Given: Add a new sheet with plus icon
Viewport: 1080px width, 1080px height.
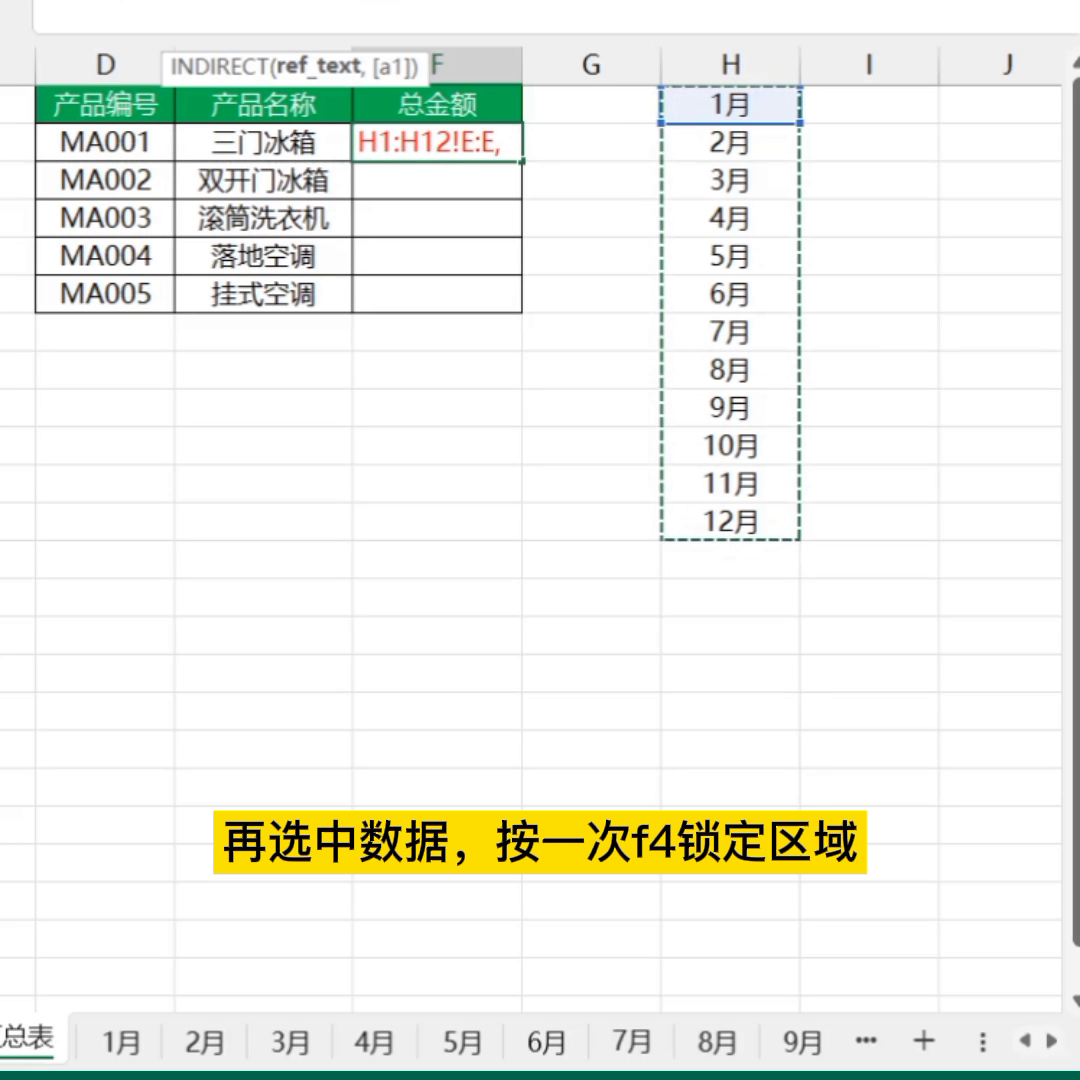Looking at the screenshot, I should pos(923,1041).
